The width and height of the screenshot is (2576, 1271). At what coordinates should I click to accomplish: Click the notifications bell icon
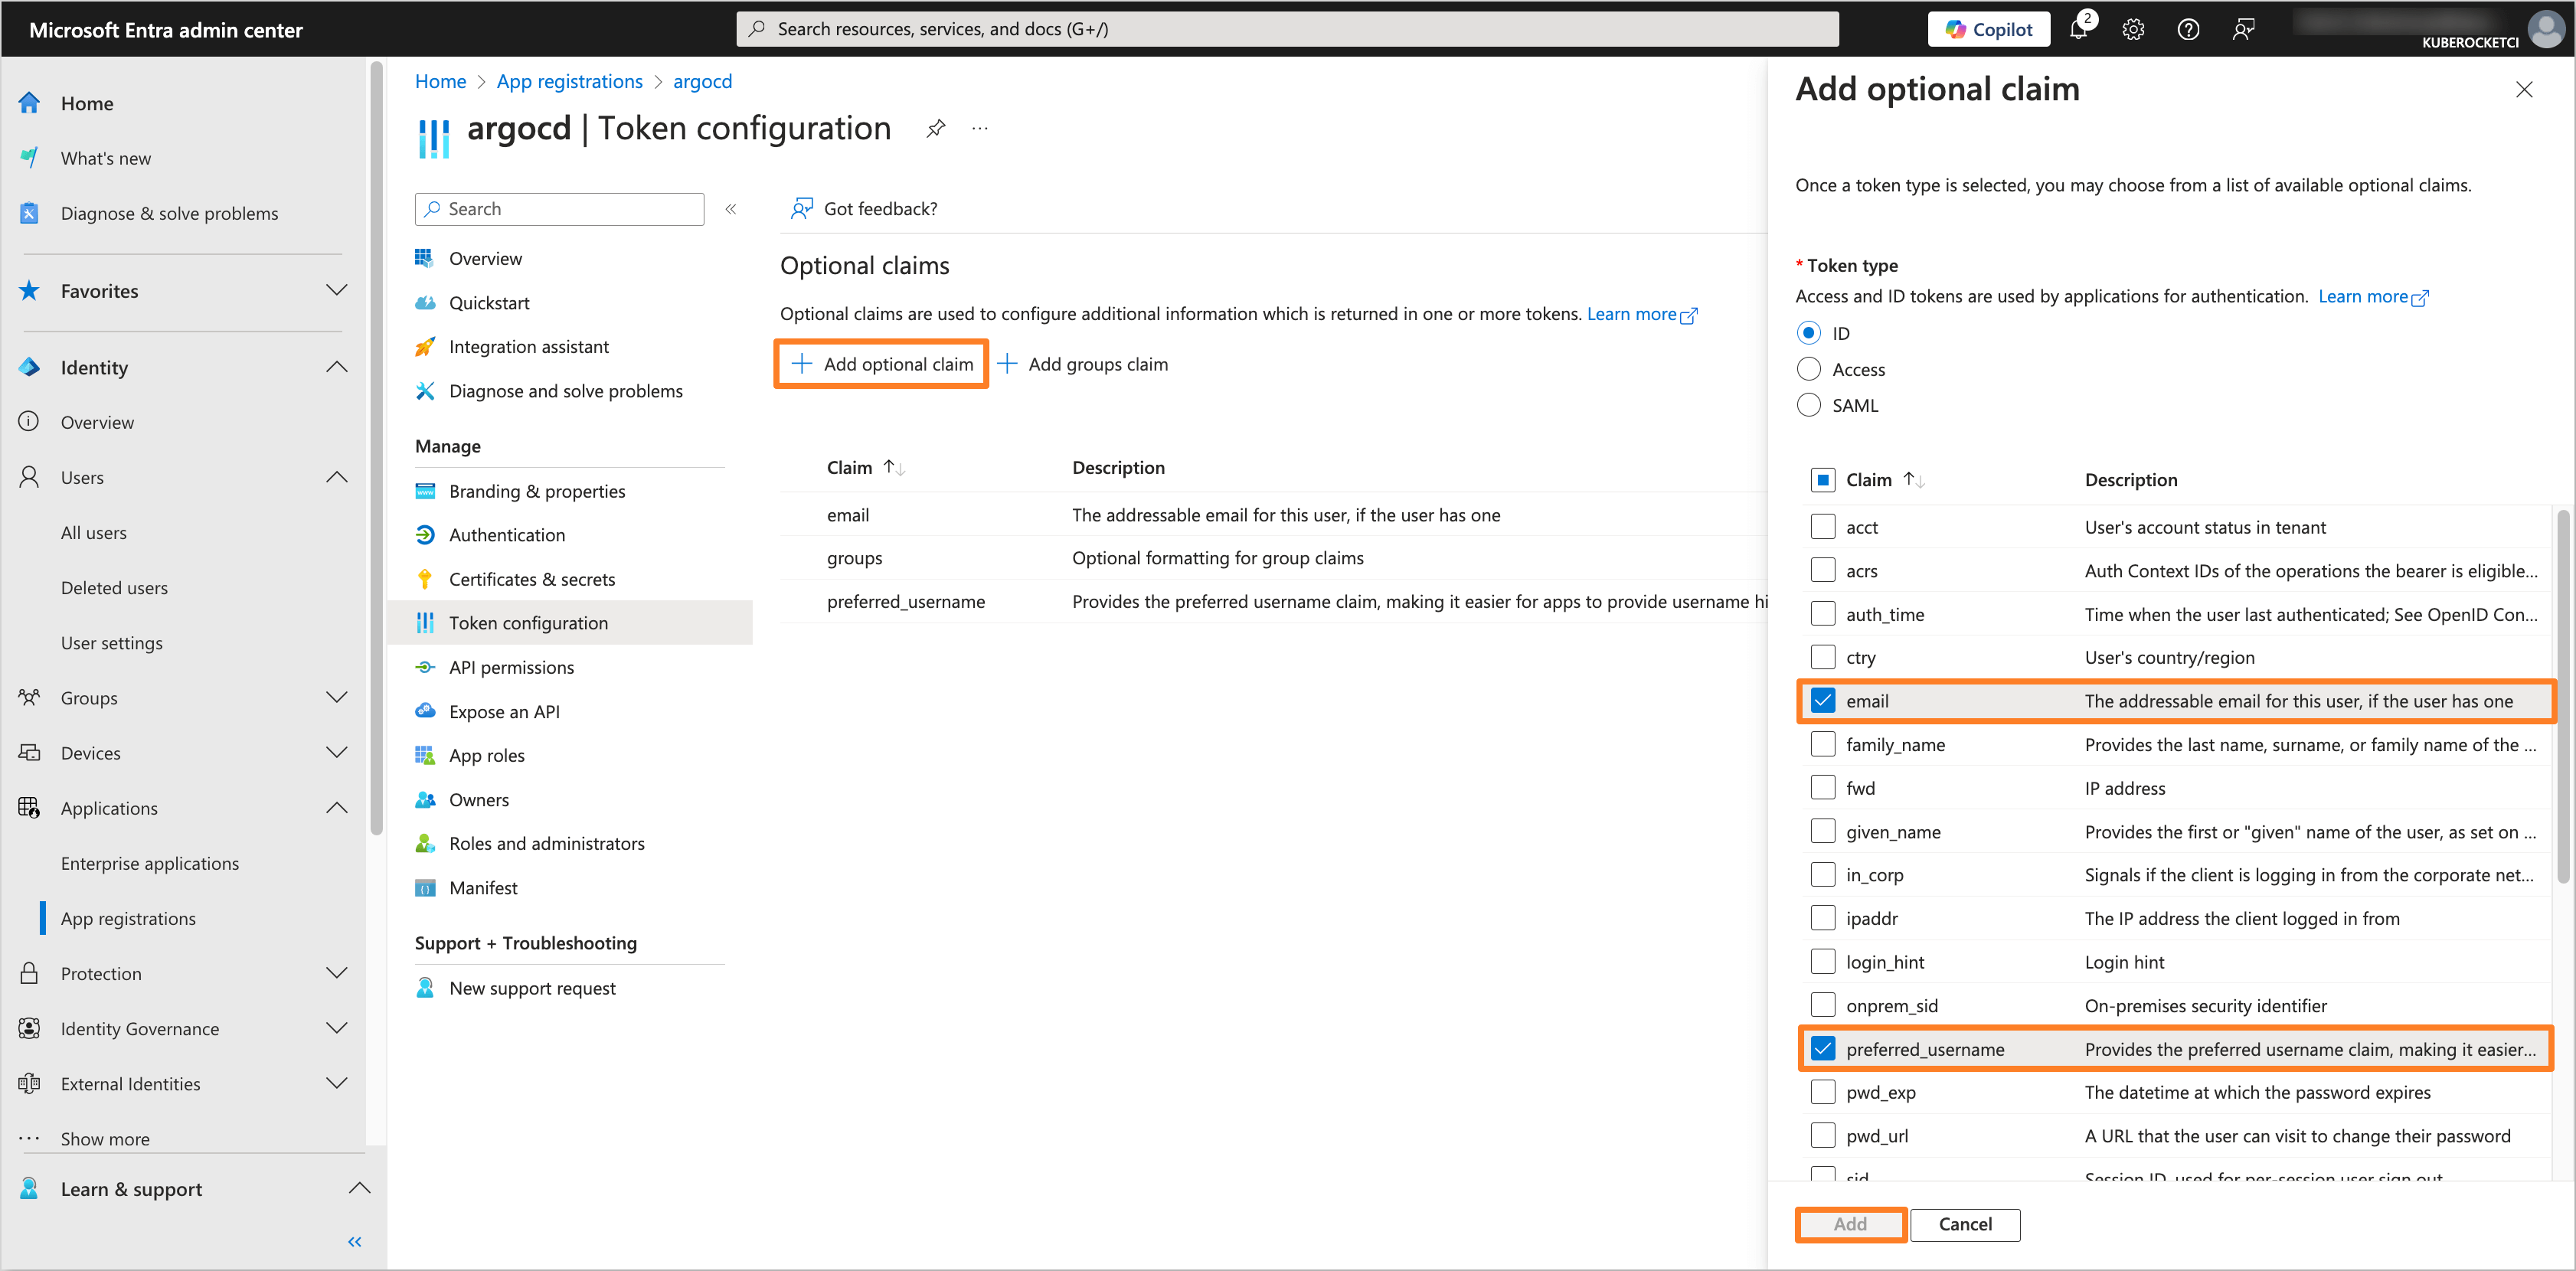pos(2078,29)
